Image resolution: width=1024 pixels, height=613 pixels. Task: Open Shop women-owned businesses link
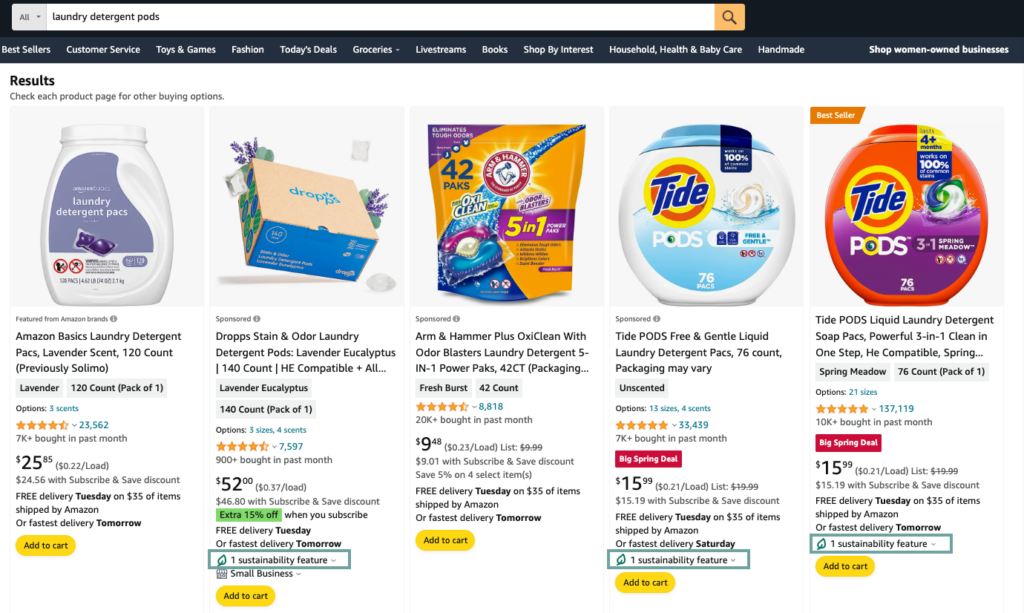938,50
